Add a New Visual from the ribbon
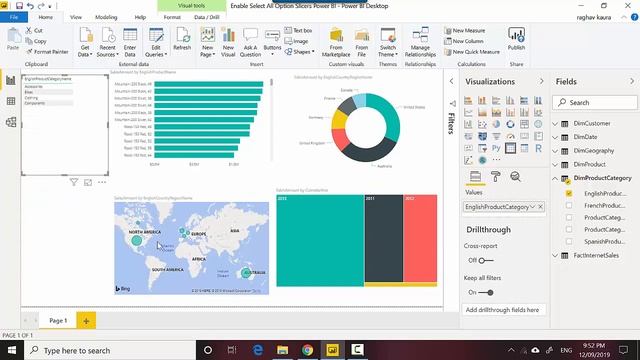Screen dimensions: 640x360 tap(228, 42)
